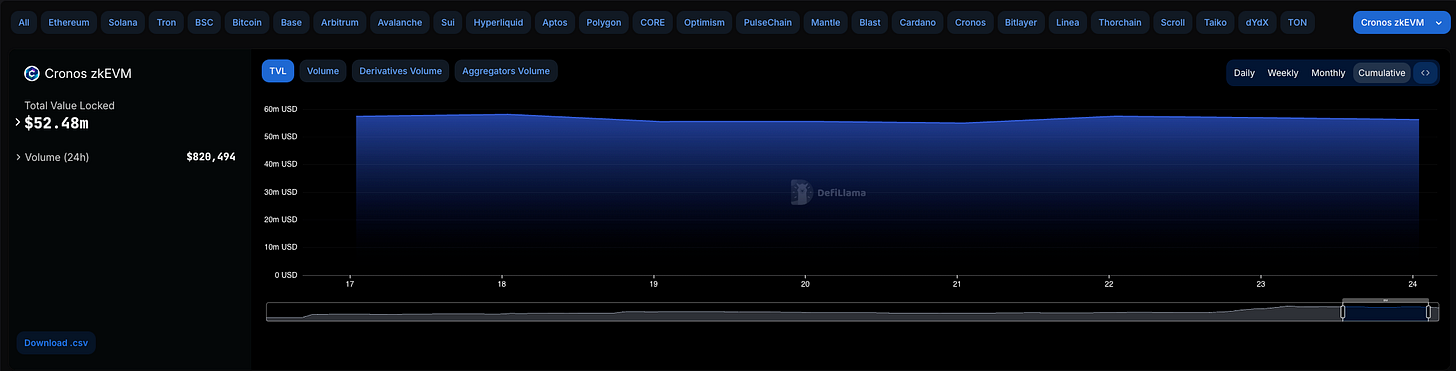
Task: Switch chart grouping to Cumulative
Action: coord(1382,73)
